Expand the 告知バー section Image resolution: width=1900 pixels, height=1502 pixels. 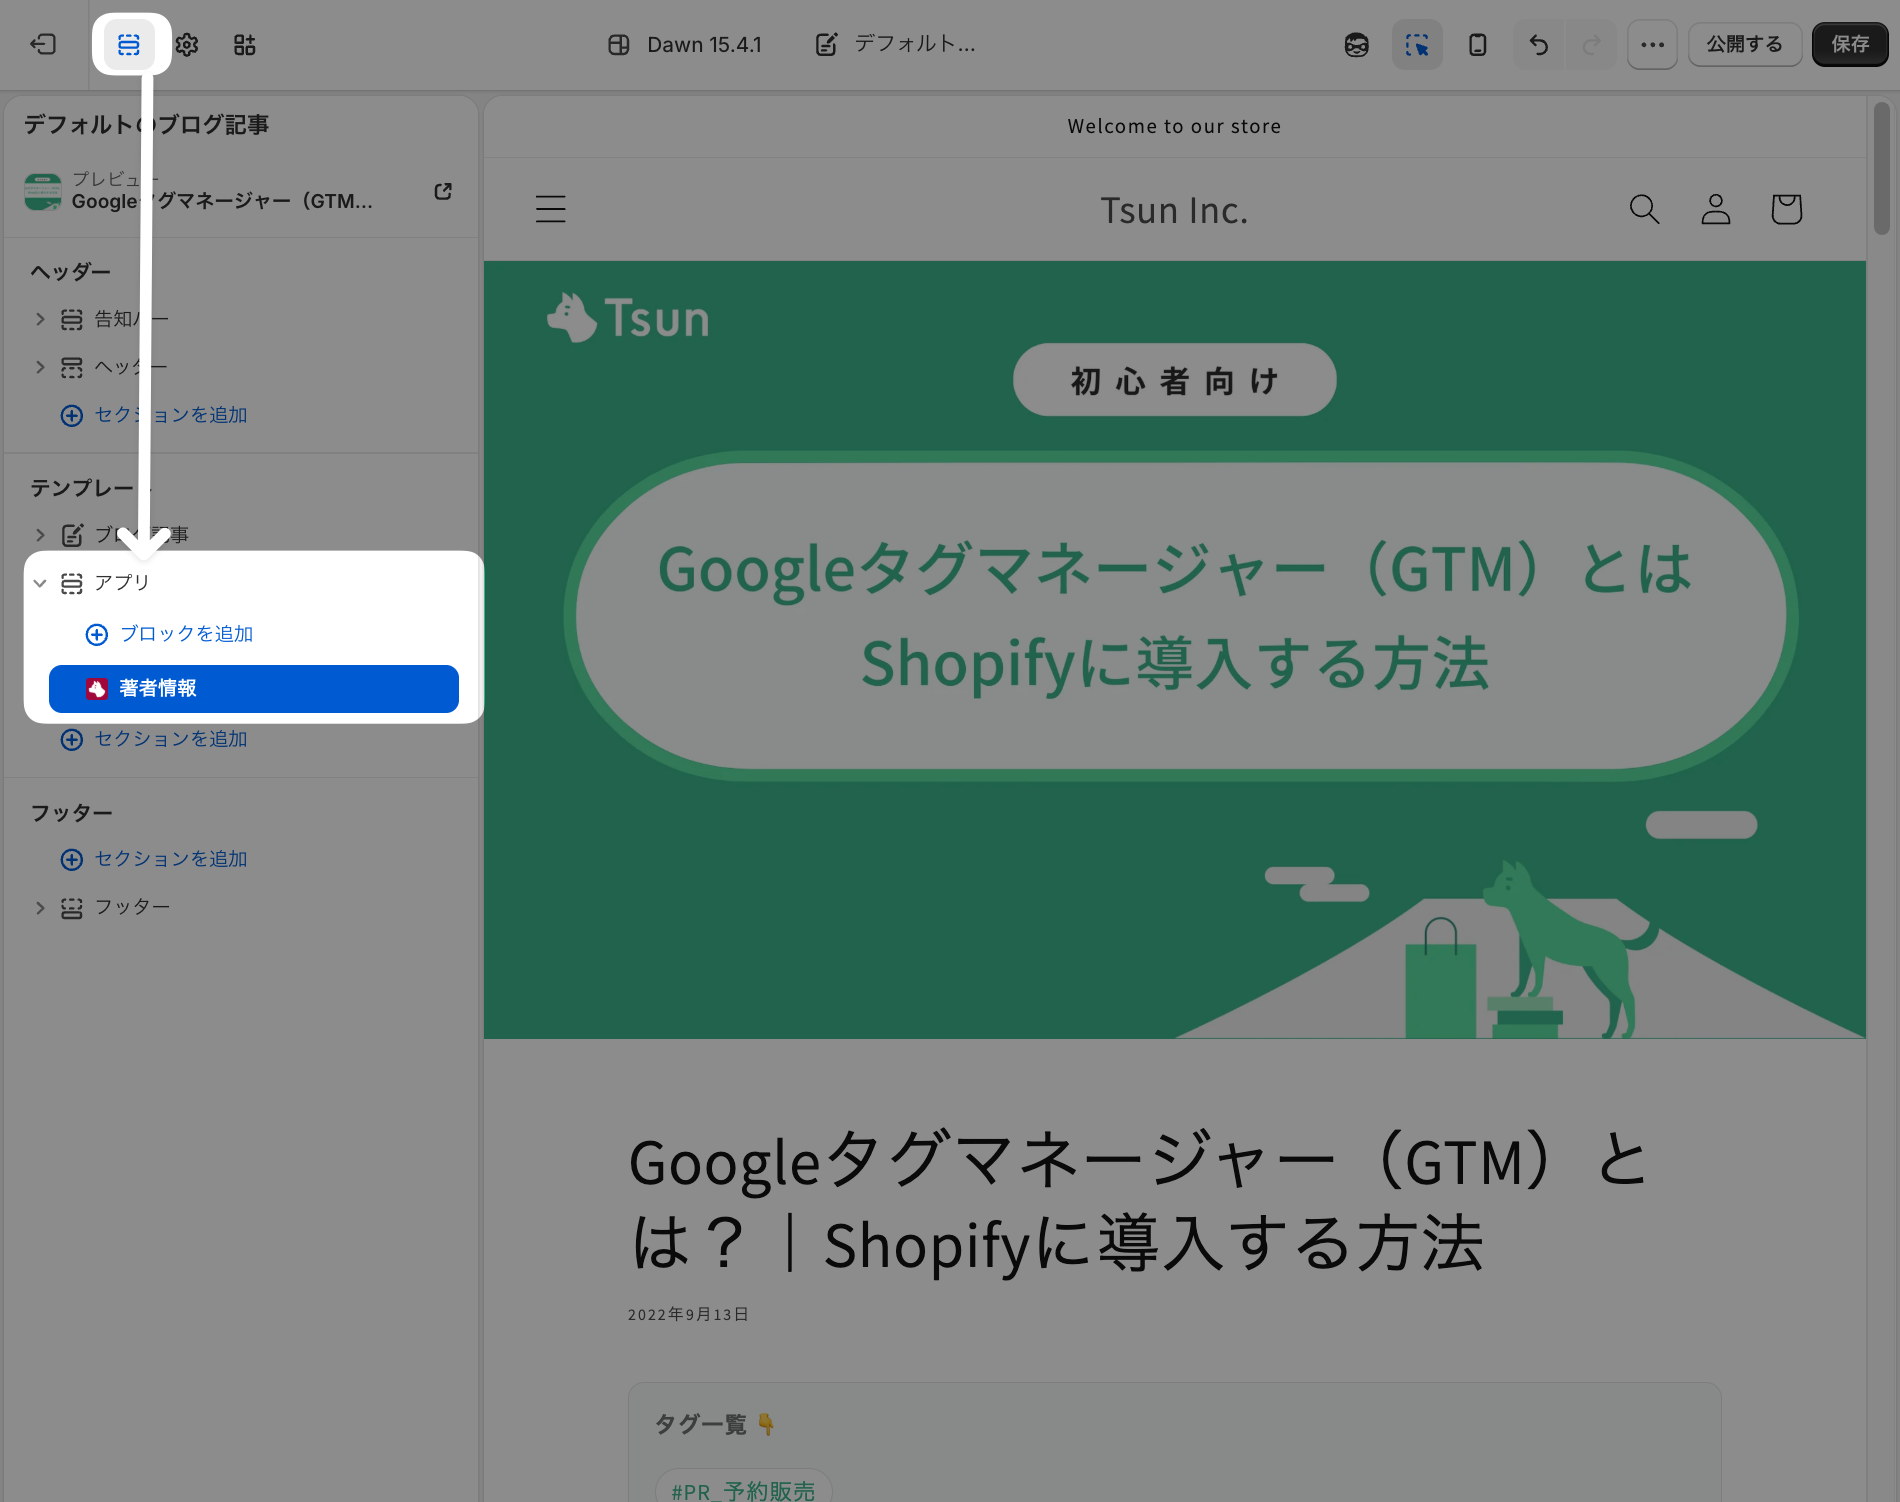click(40, 319)
